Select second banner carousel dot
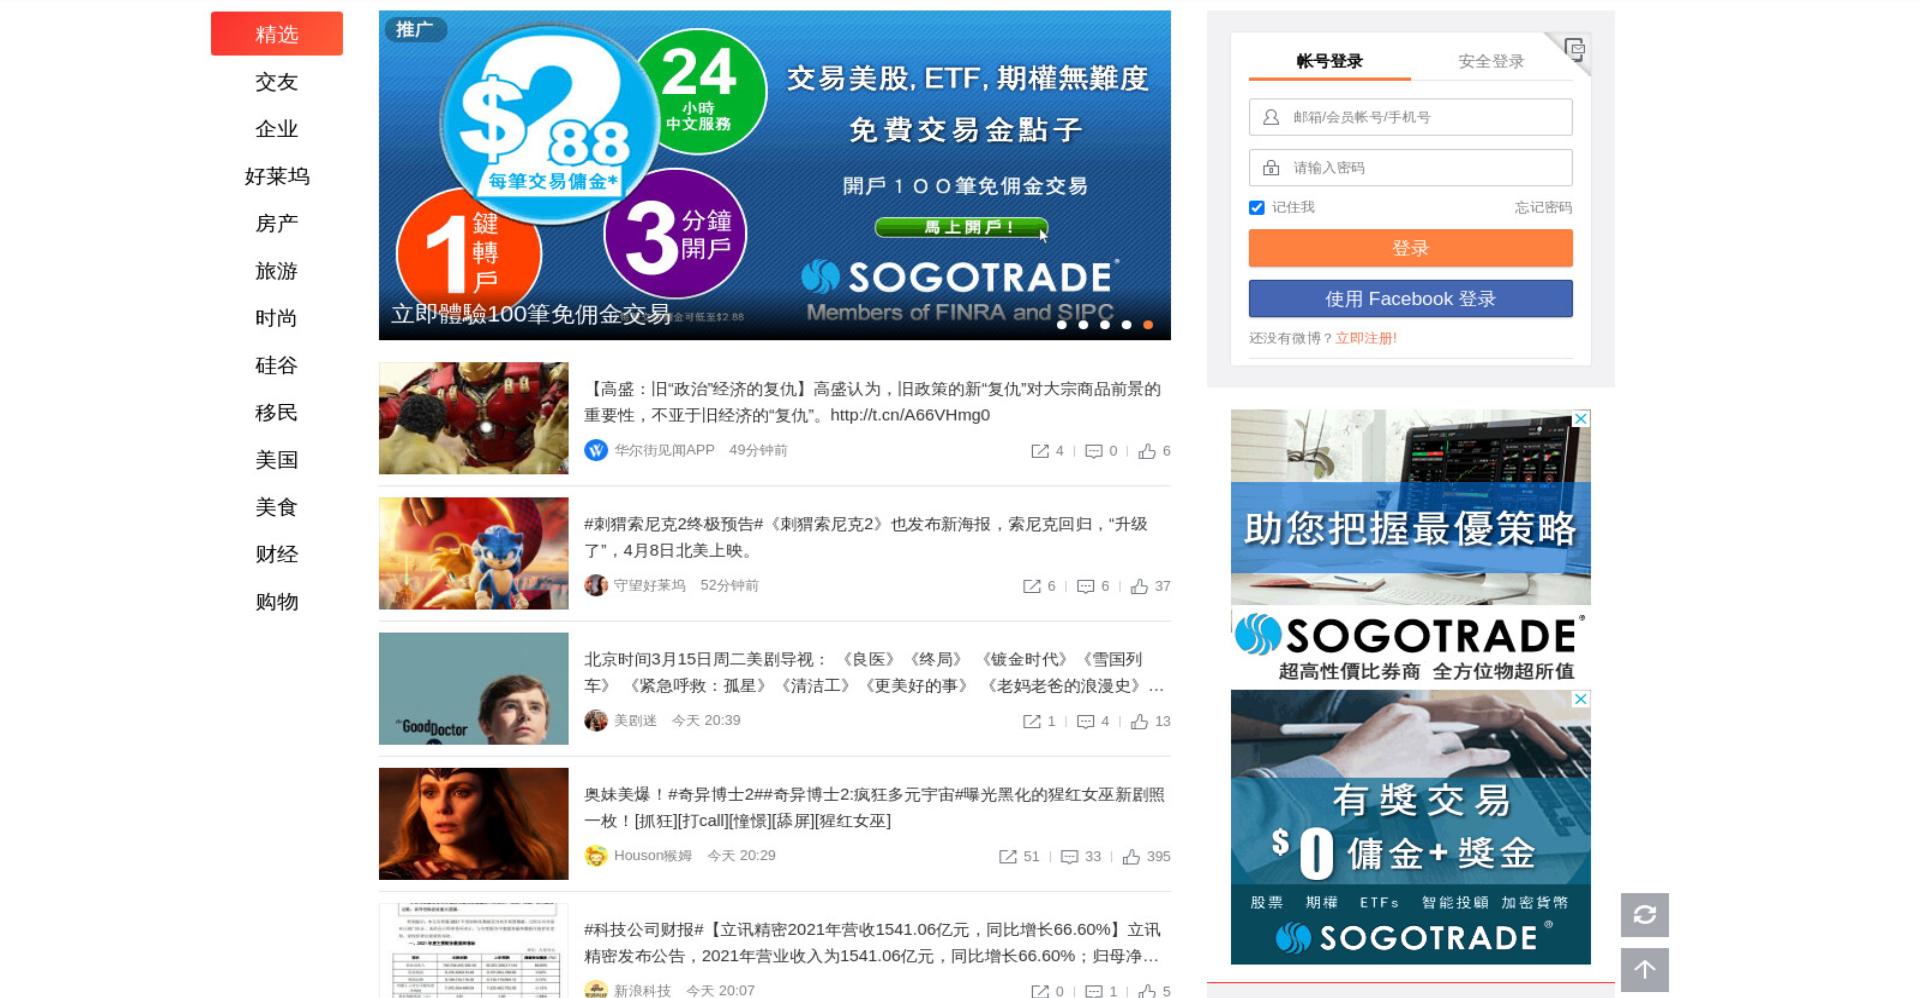1920x998 pixels. [x=1083, y=324]
